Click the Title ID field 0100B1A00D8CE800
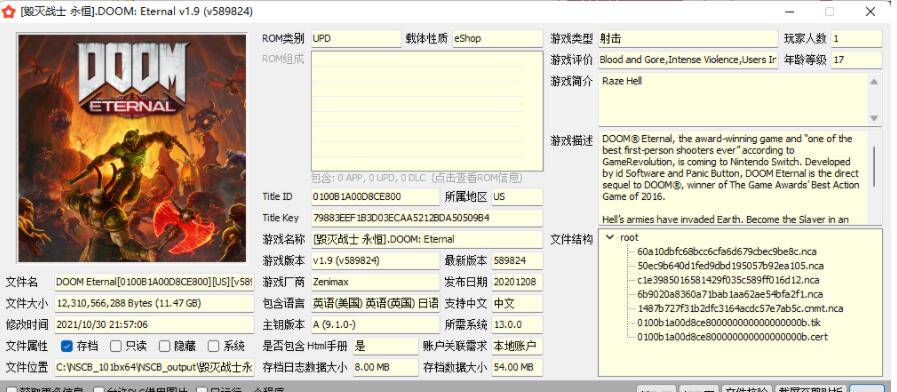The image size is (897, 392). click(375, 196)
